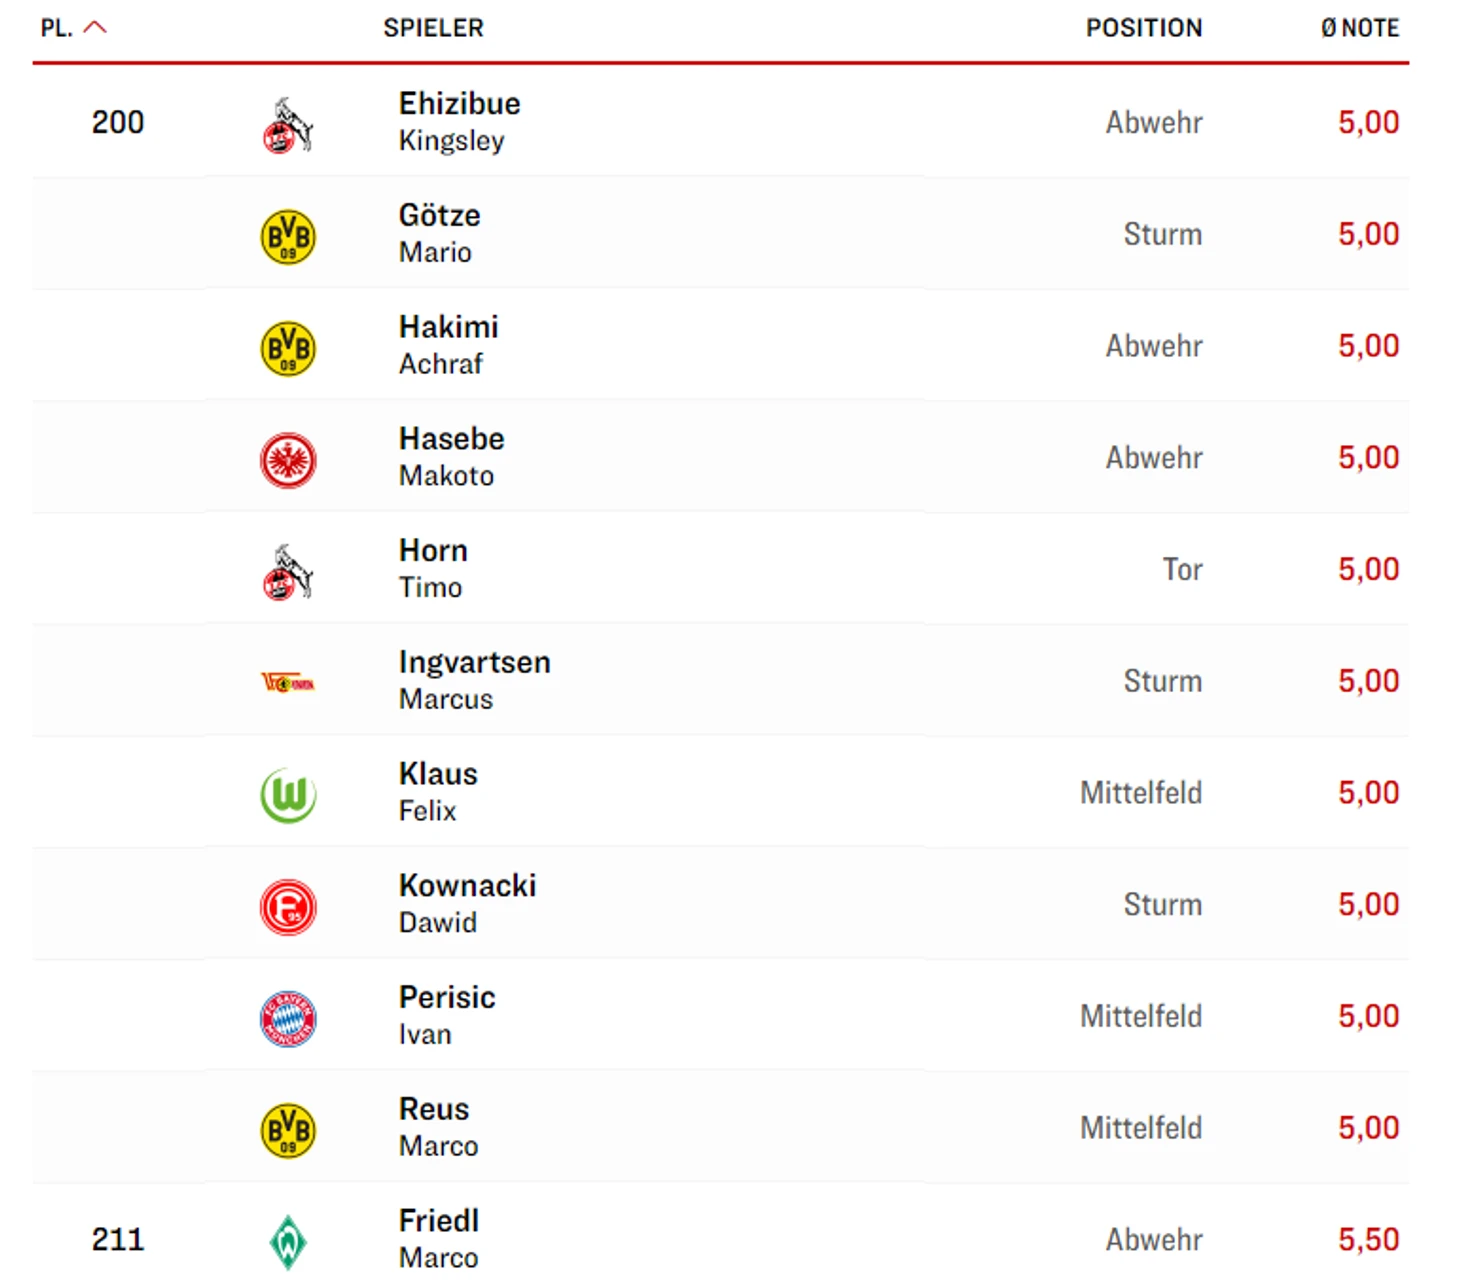
Task: Open Mario Götze player link
Action: (x=439, y=216)
